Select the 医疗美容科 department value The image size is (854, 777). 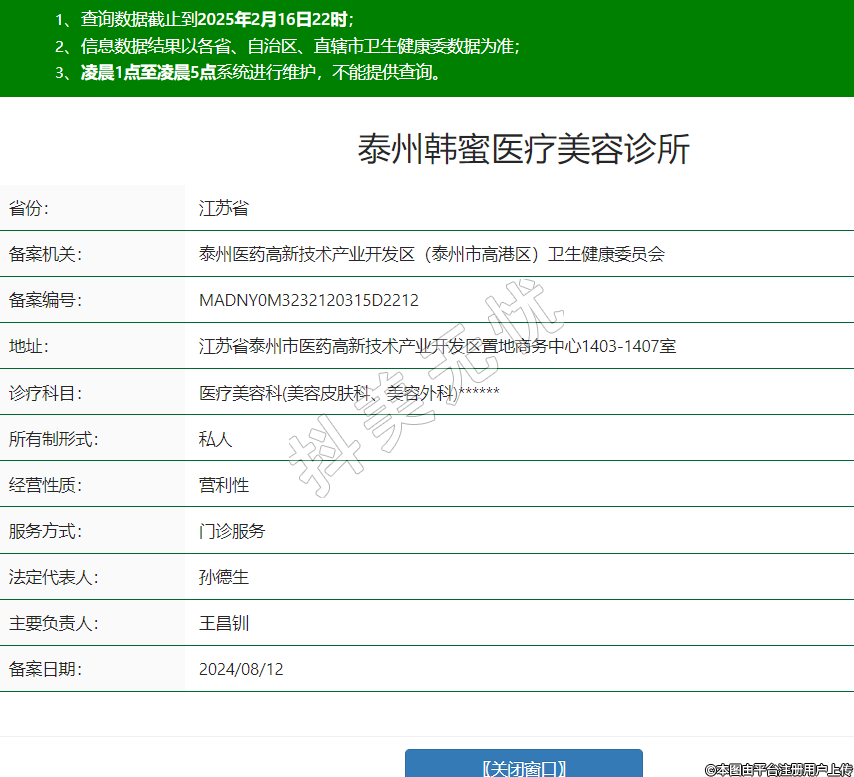click(348, 393)
